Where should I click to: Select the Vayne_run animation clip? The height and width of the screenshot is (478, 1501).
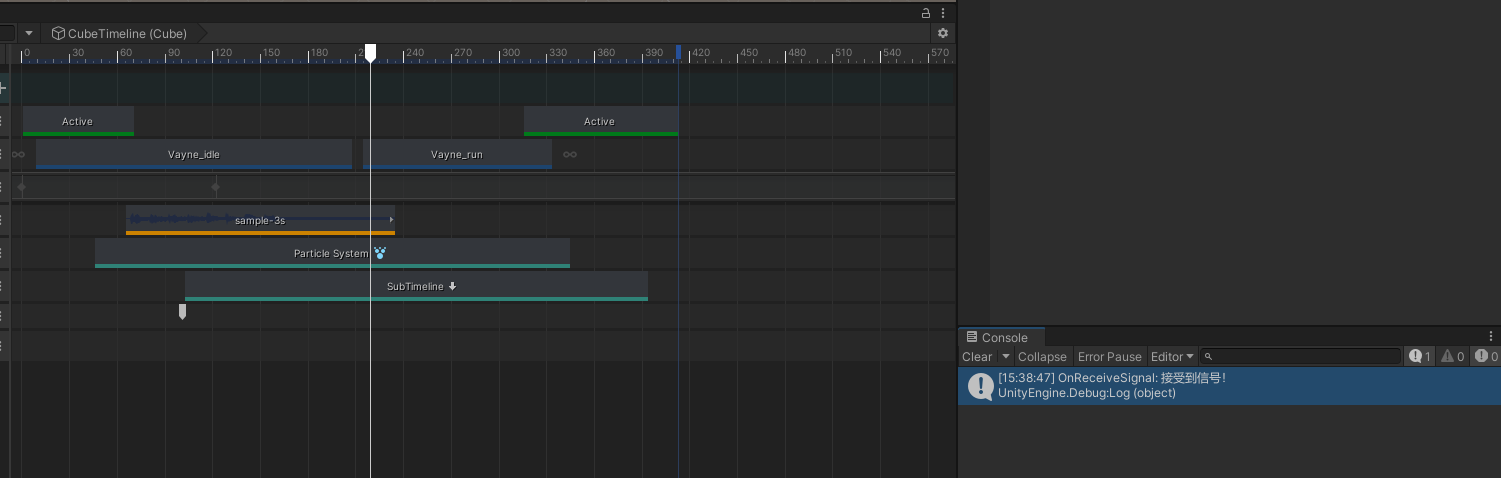[457, 154]
